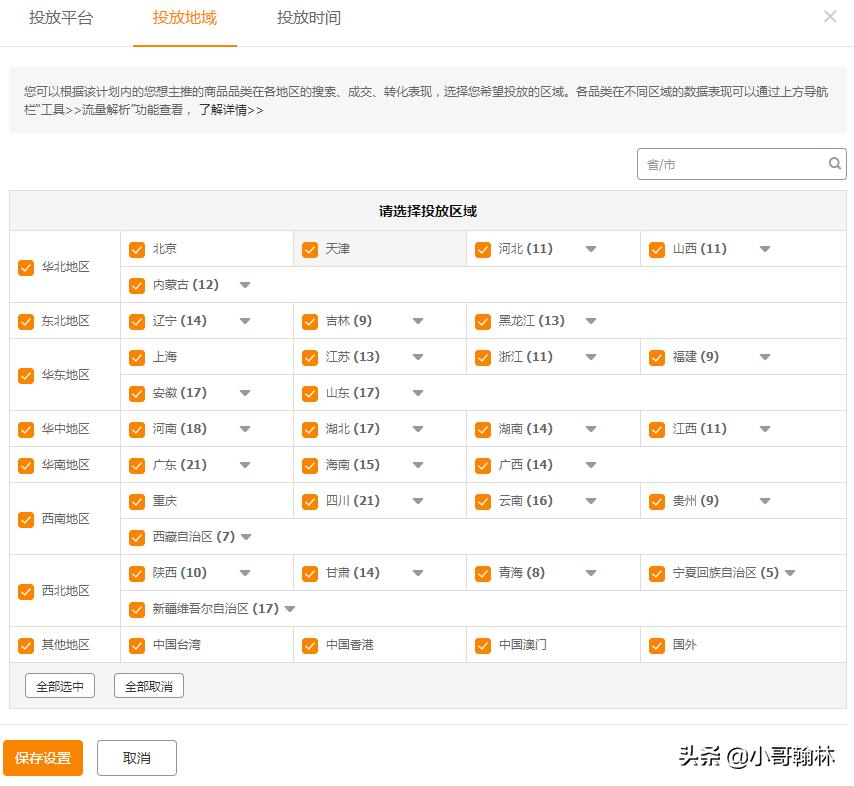The width and height of the screenshot is (854, 786).
Task: Uncheck the 北京 checkbox
Action: [137, 249]
